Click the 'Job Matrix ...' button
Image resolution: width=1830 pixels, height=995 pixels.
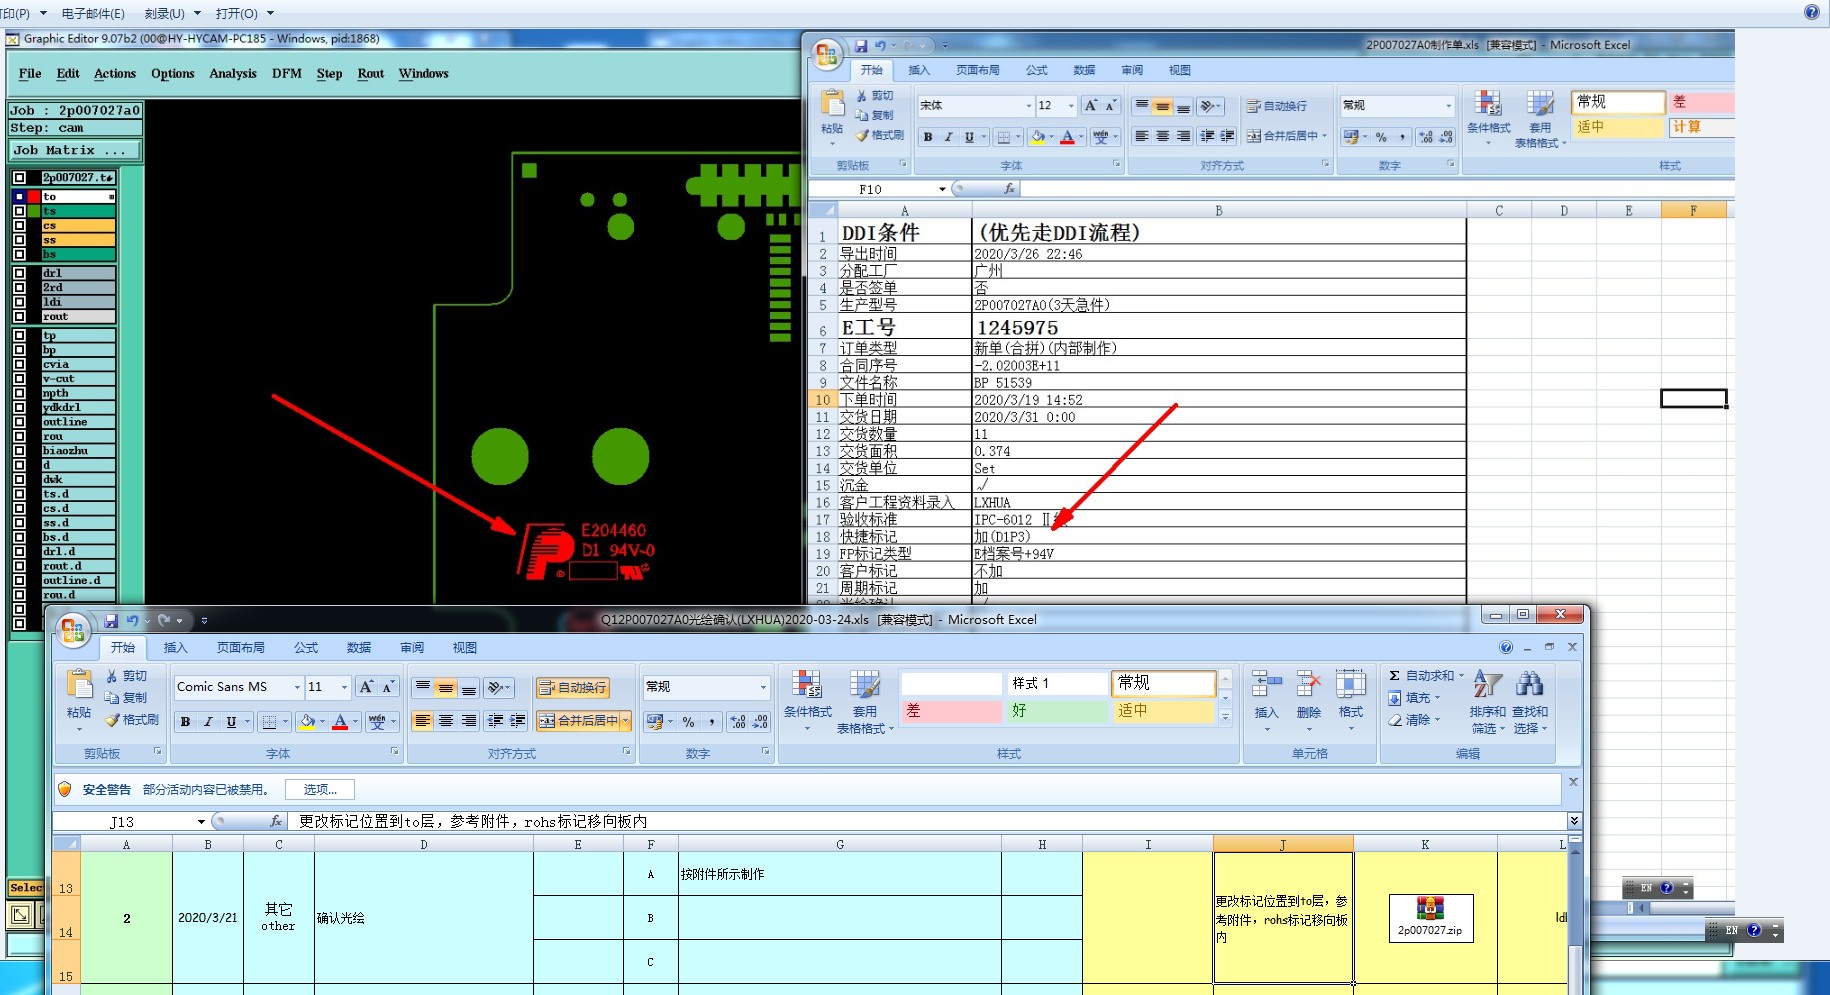point(75,150)
